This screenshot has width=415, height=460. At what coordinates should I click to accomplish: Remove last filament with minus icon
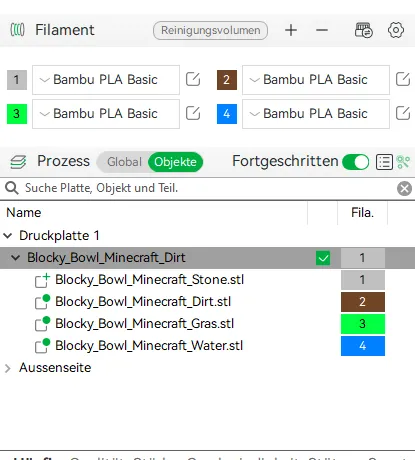coord(322,30)
